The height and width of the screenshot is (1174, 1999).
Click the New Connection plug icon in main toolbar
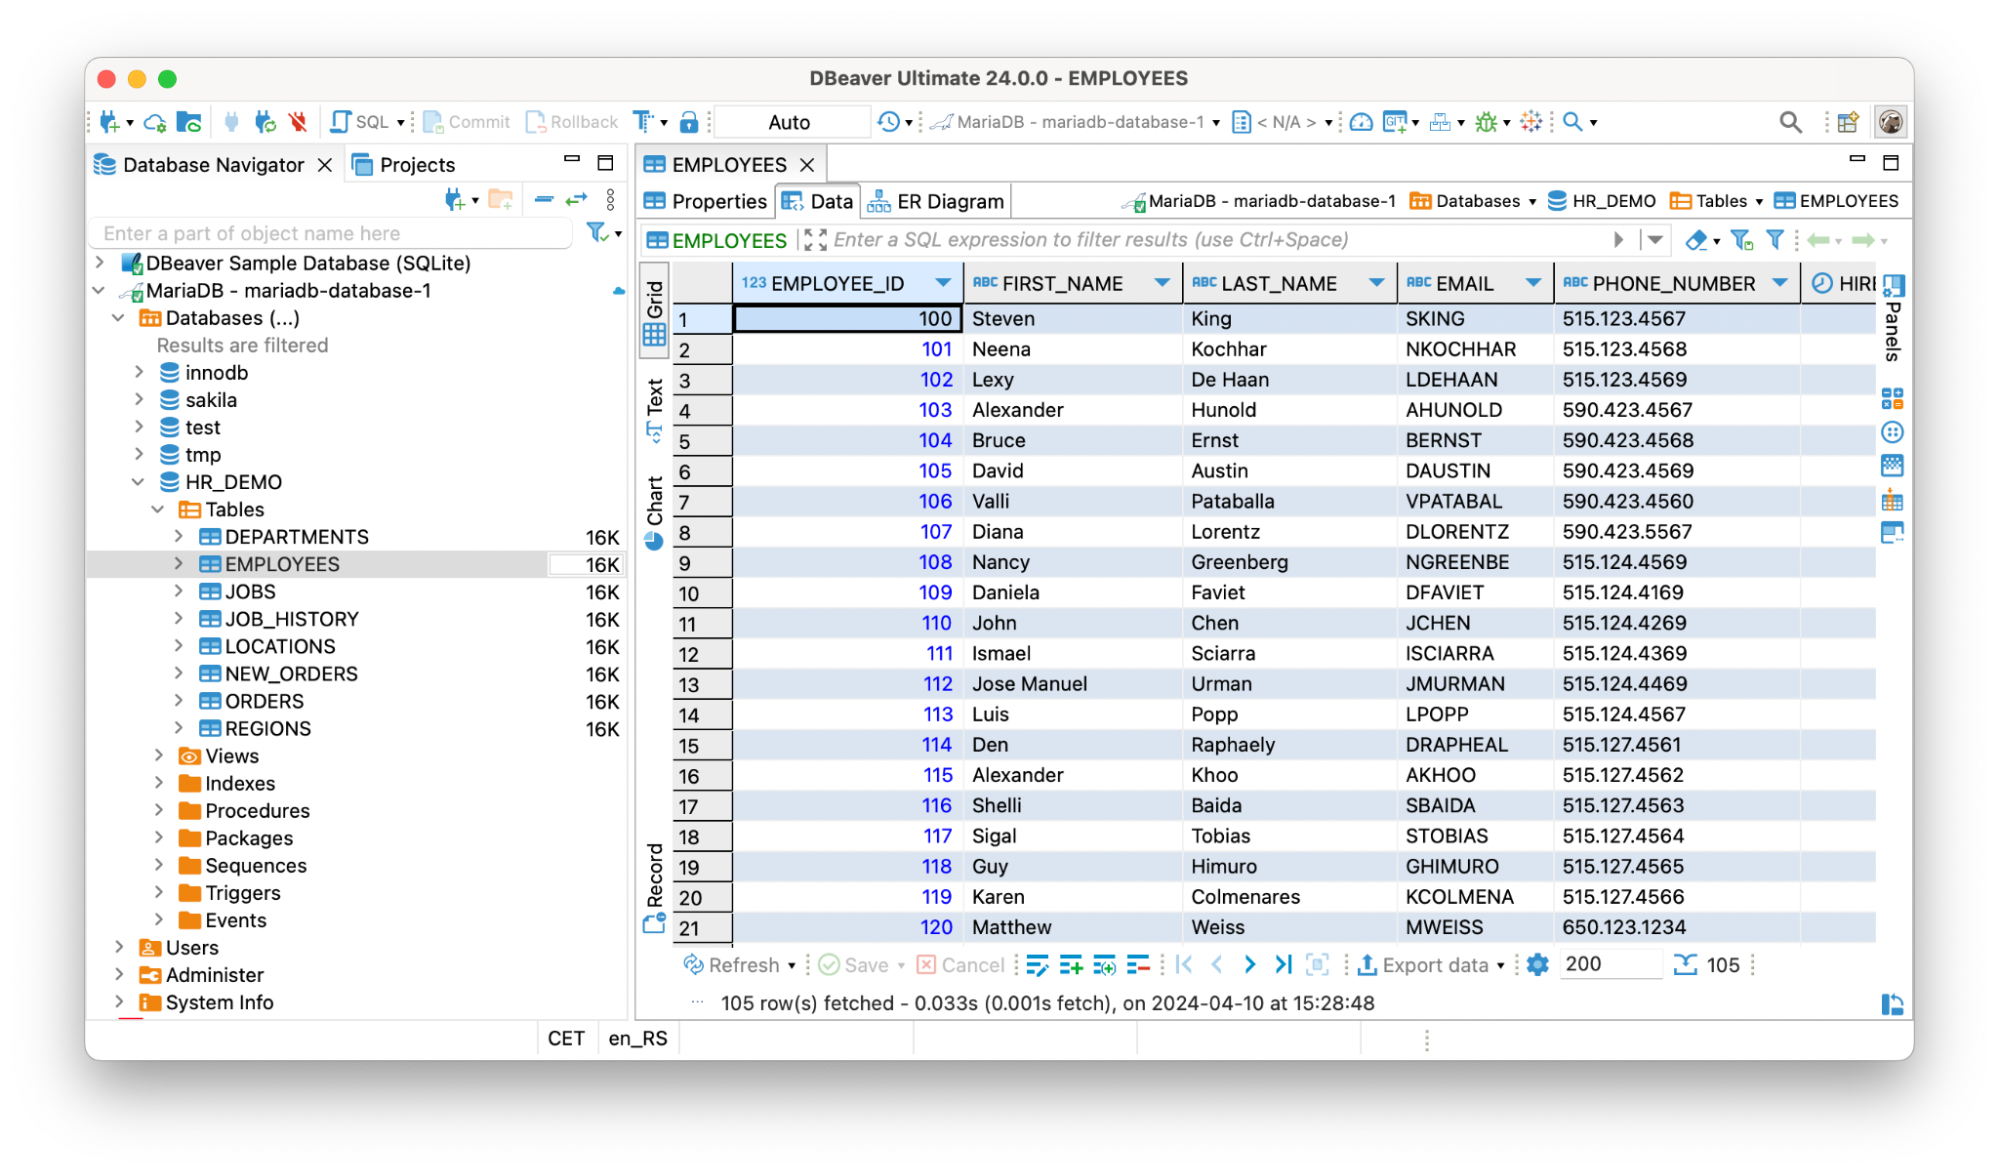[109, 122]
